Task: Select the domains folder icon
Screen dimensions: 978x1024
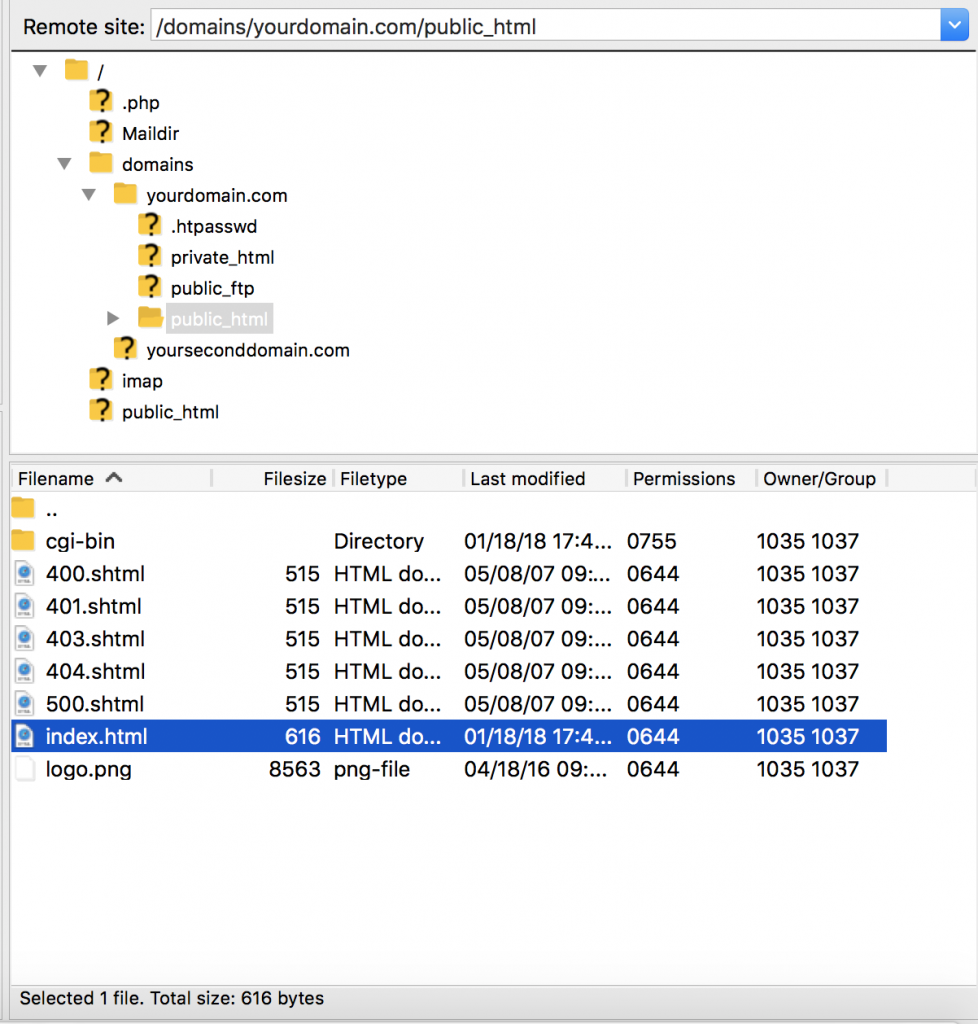Action: tap(101, 163)
